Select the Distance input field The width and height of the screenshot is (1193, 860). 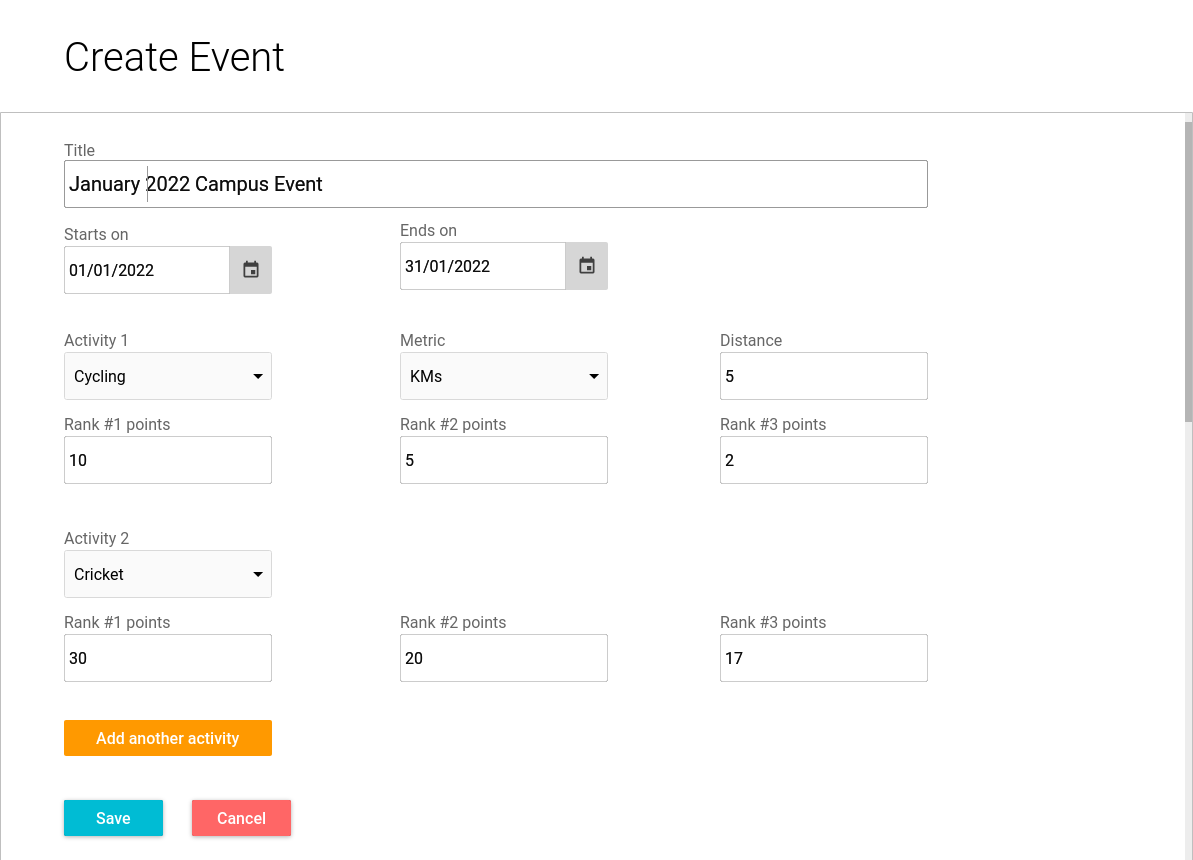(x=824, y=376)
